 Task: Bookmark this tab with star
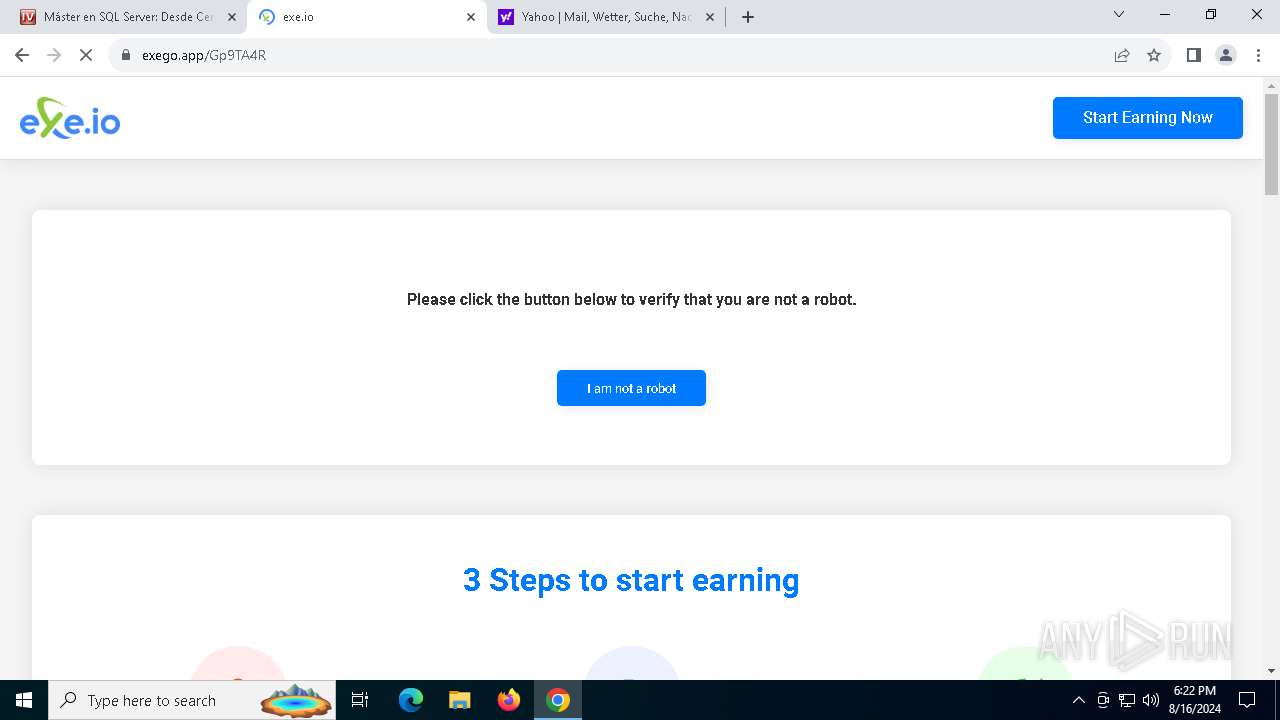pos(1154,55)
